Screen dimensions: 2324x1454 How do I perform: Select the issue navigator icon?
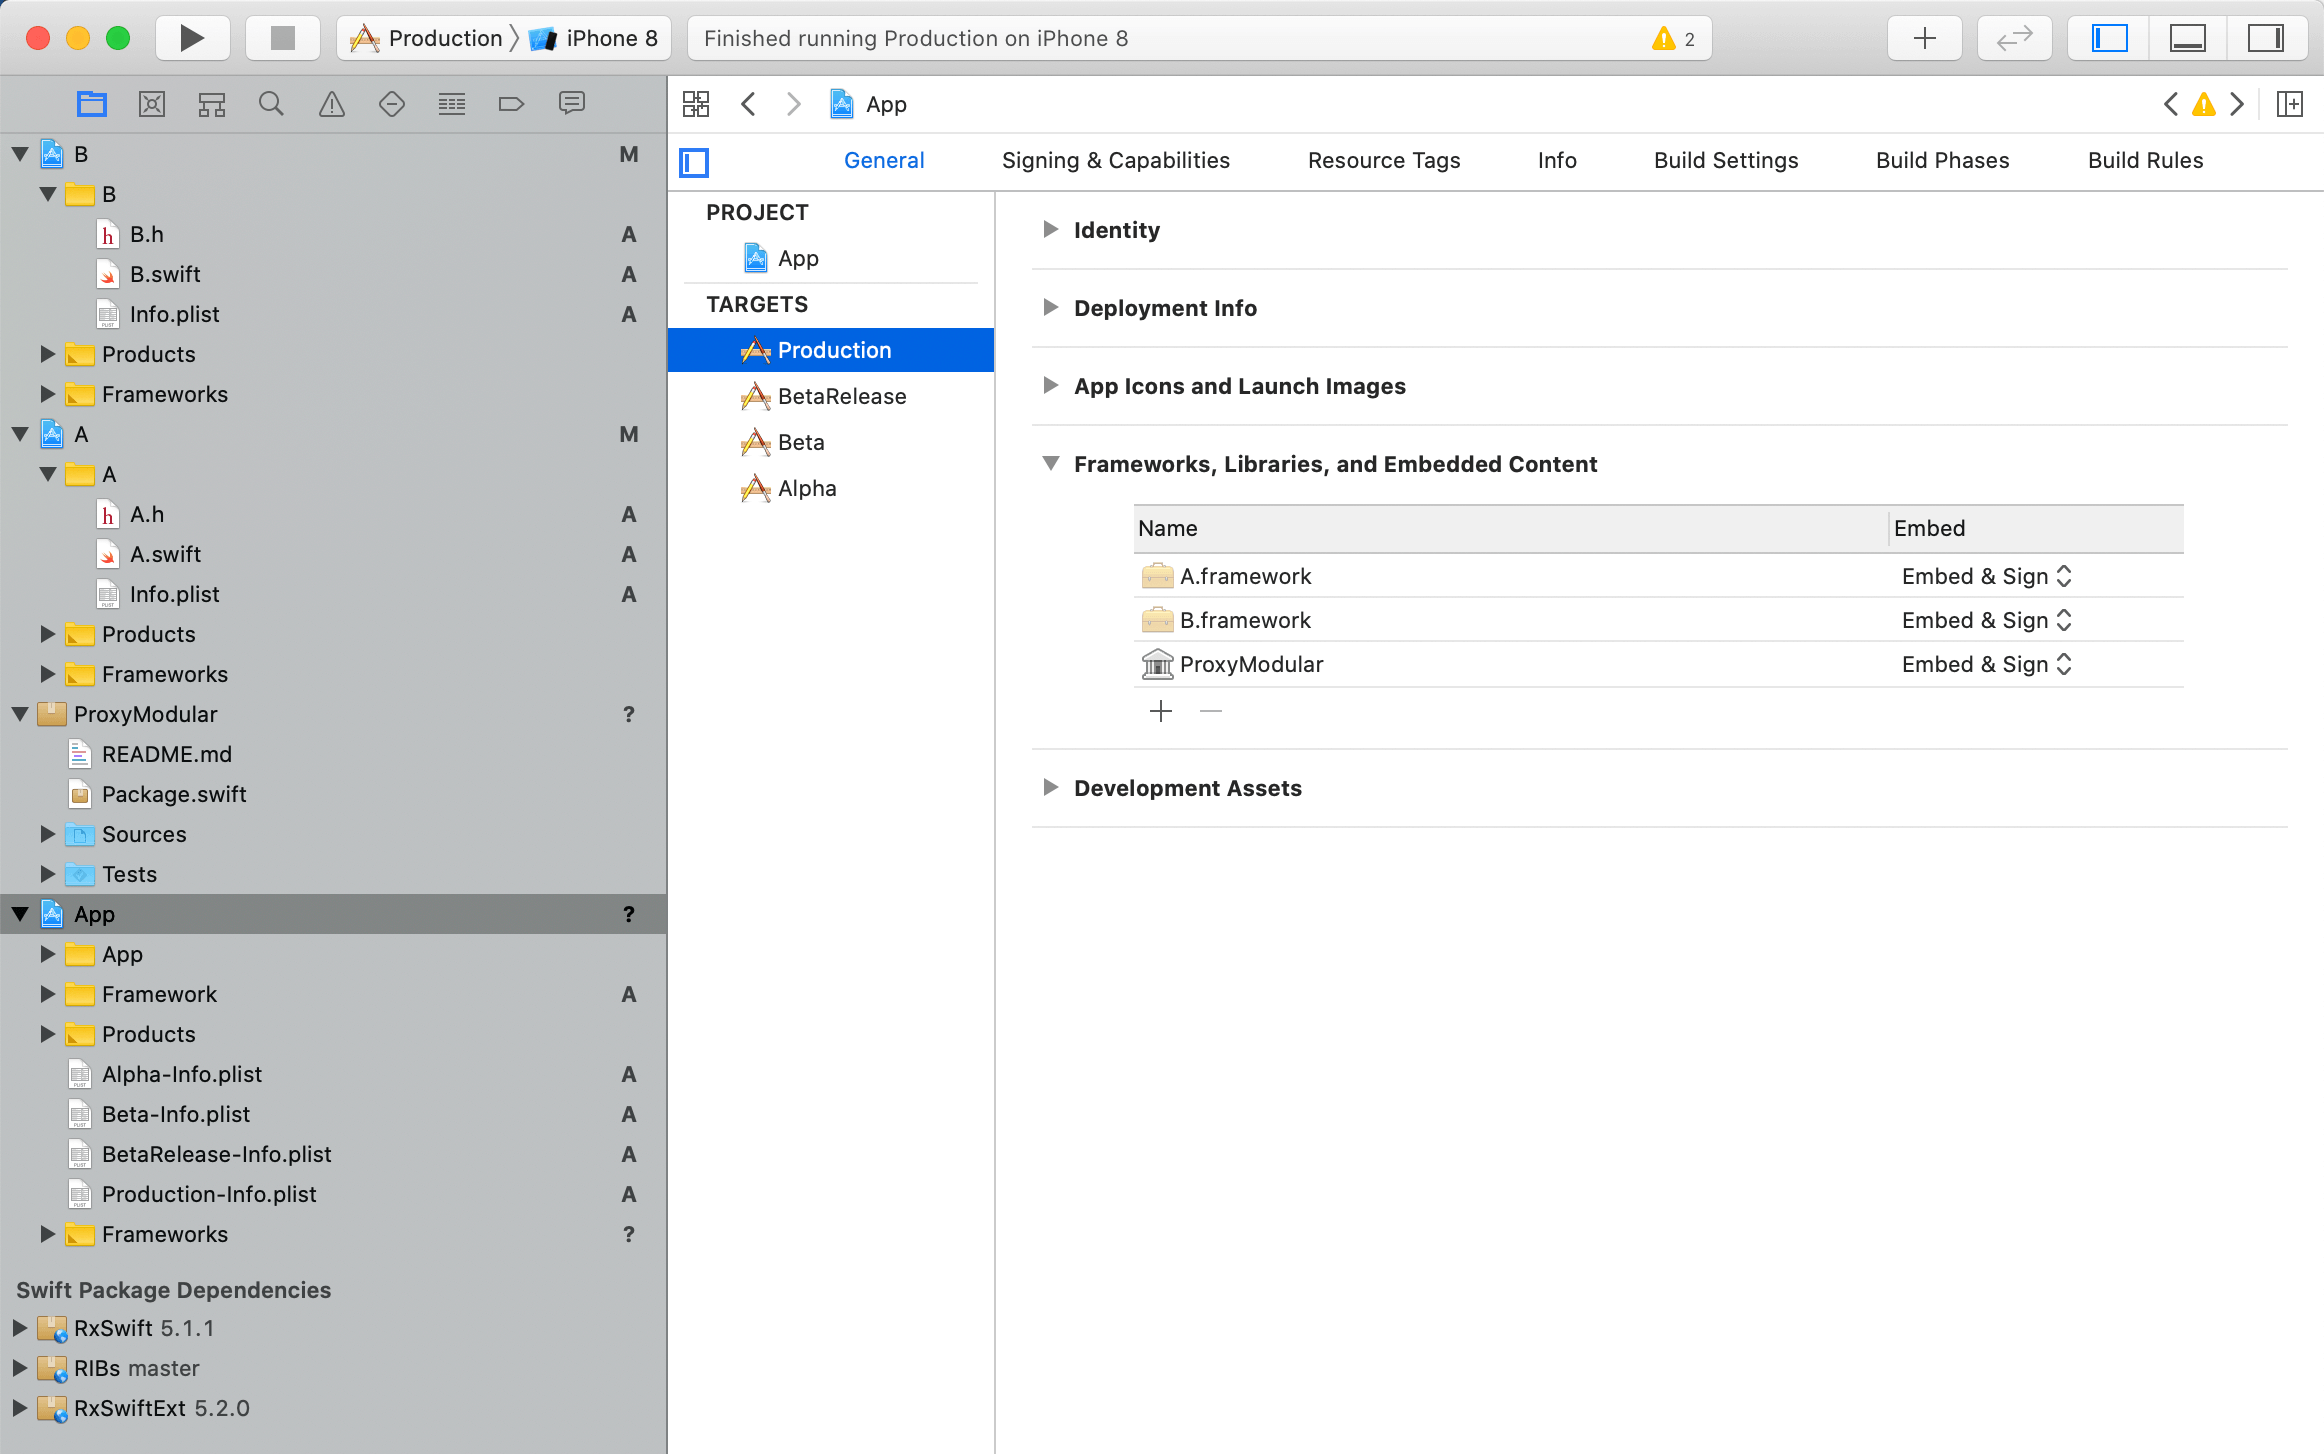[328, 104]
